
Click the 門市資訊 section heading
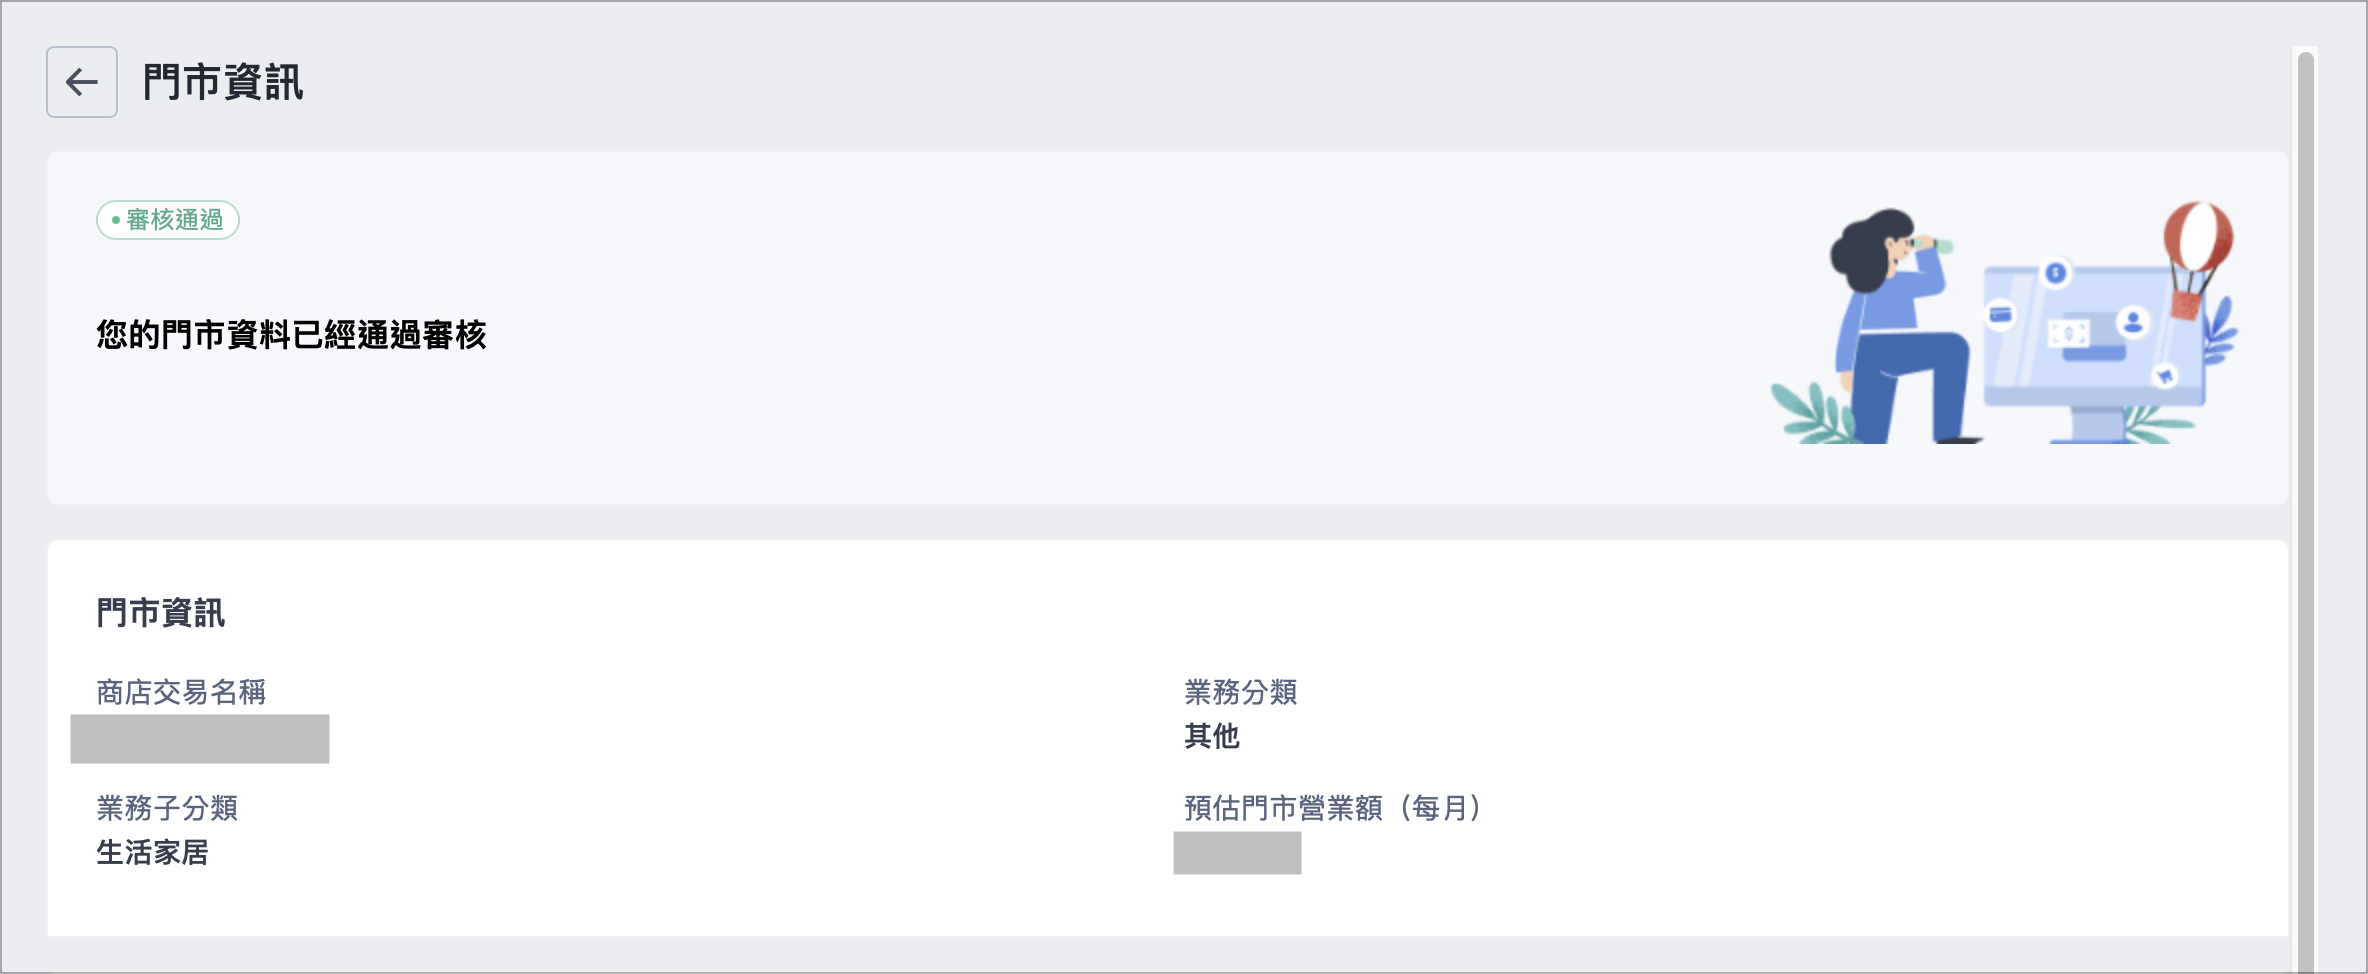[161, 613]
